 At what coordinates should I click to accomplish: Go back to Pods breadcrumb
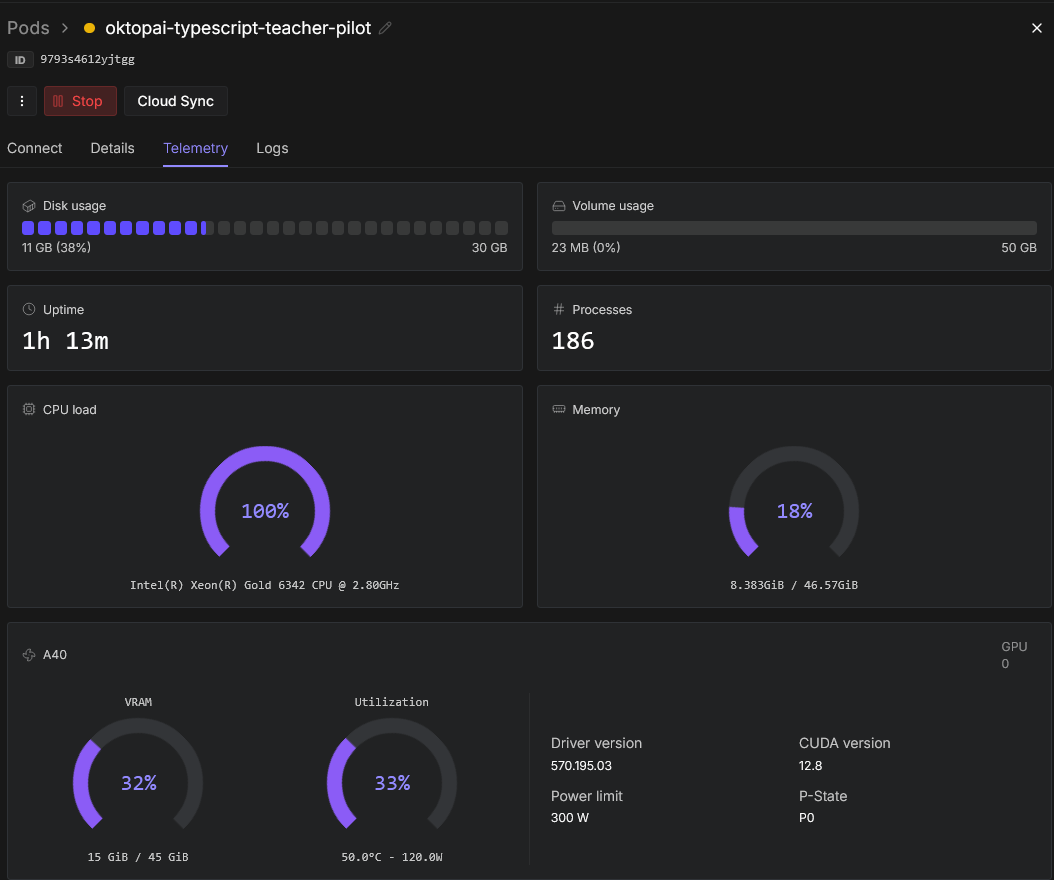28,28
